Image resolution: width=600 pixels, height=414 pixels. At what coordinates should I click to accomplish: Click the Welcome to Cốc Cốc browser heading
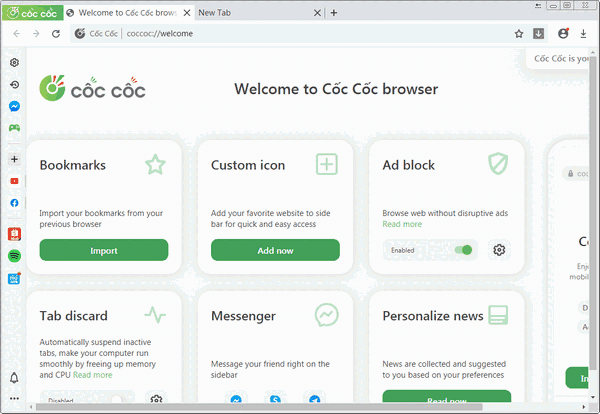tap(336, 89)
